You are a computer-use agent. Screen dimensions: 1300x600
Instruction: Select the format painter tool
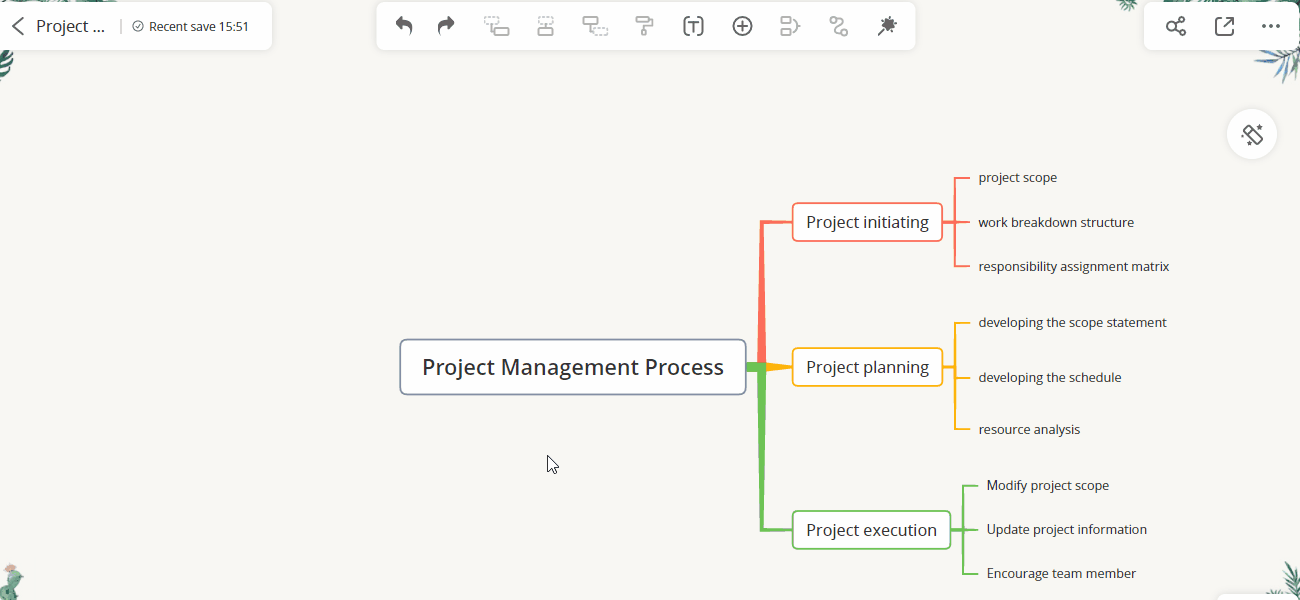click(x=645, y=26)
